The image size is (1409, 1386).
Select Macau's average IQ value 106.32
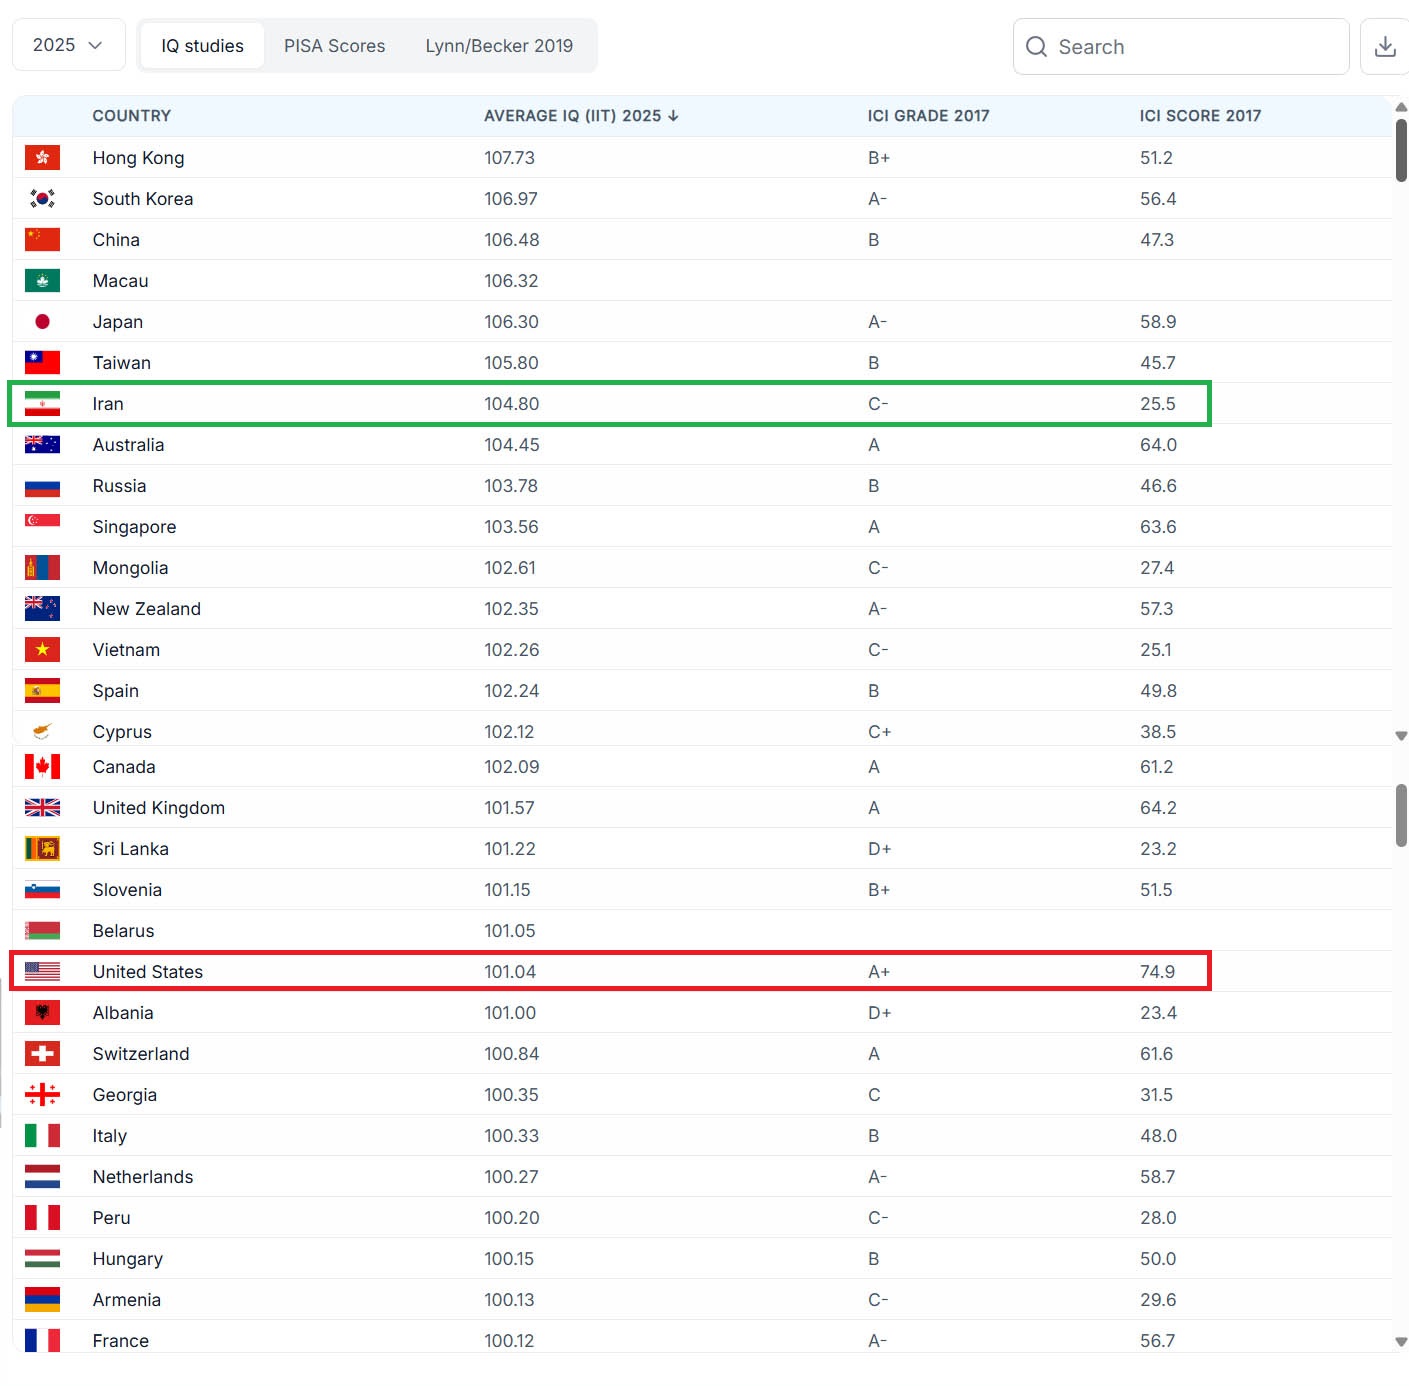coord(511,281)
